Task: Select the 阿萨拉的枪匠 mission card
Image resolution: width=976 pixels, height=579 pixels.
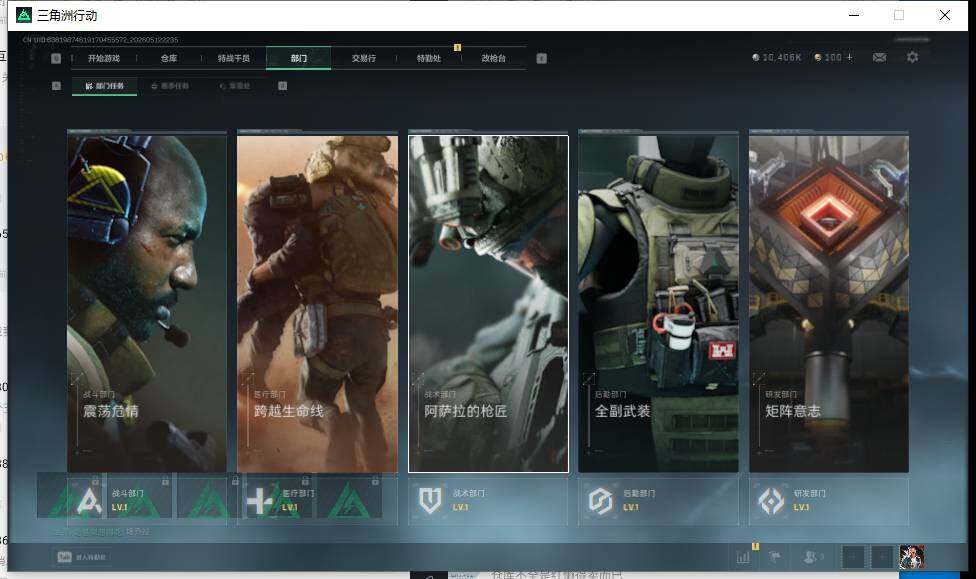Action: (488, 304)
